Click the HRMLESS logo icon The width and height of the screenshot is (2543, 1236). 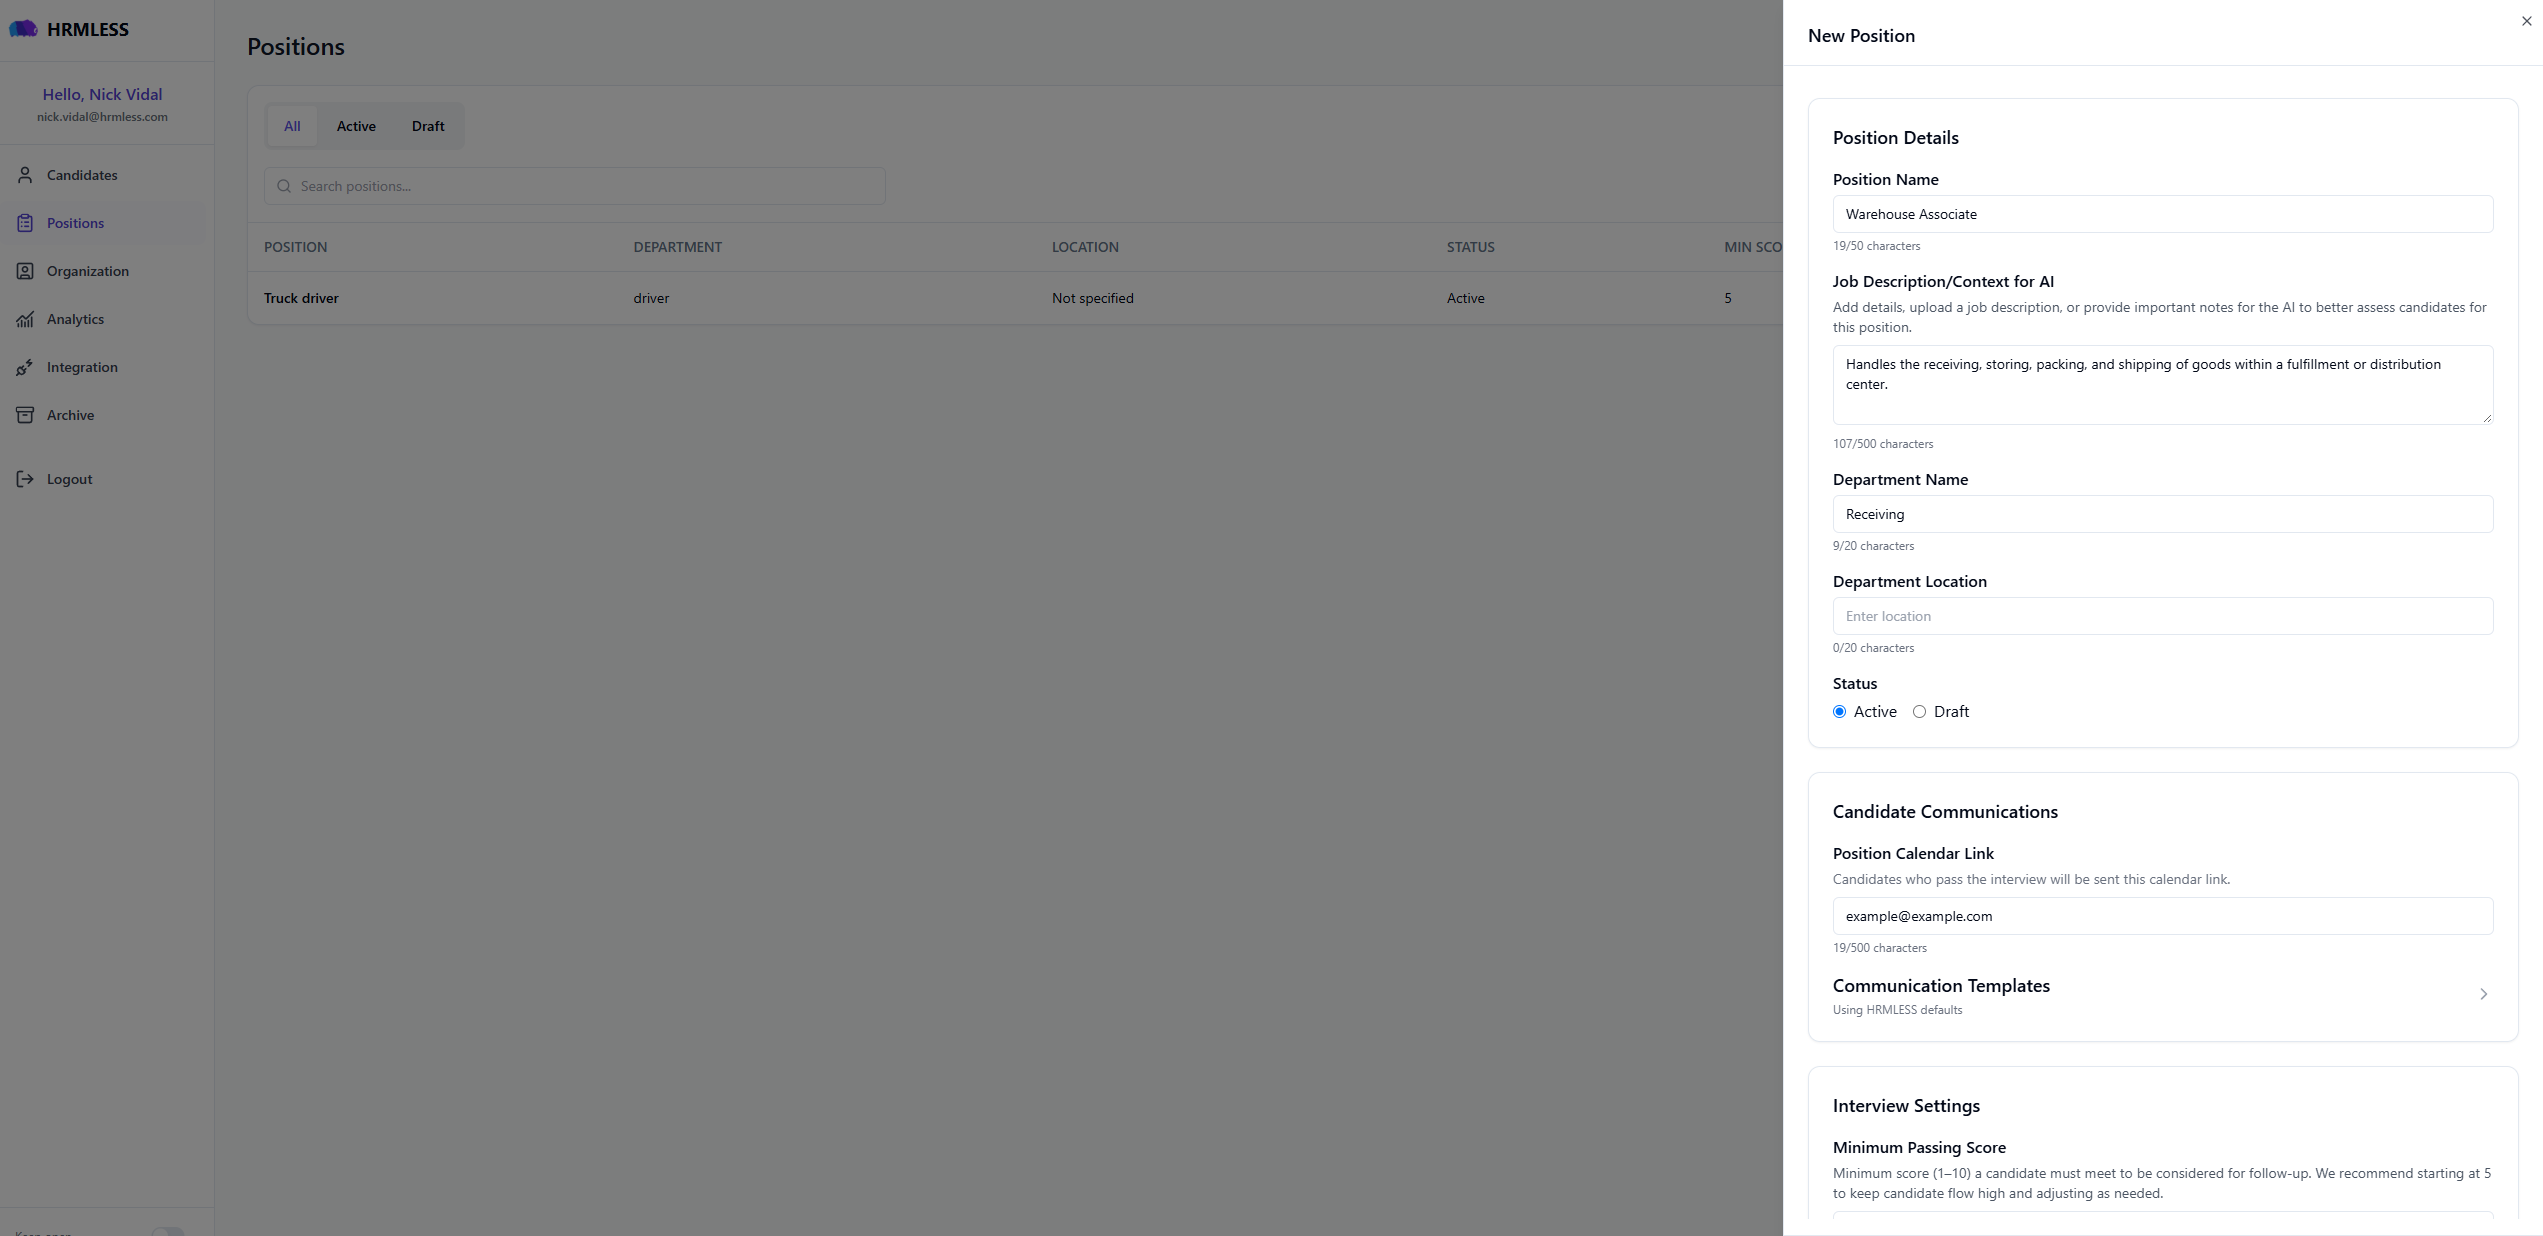coord(23,29)
